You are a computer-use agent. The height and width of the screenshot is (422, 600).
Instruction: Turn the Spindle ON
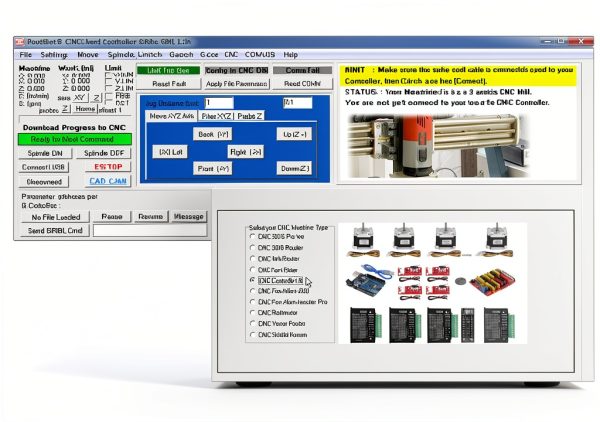point(45,153)
